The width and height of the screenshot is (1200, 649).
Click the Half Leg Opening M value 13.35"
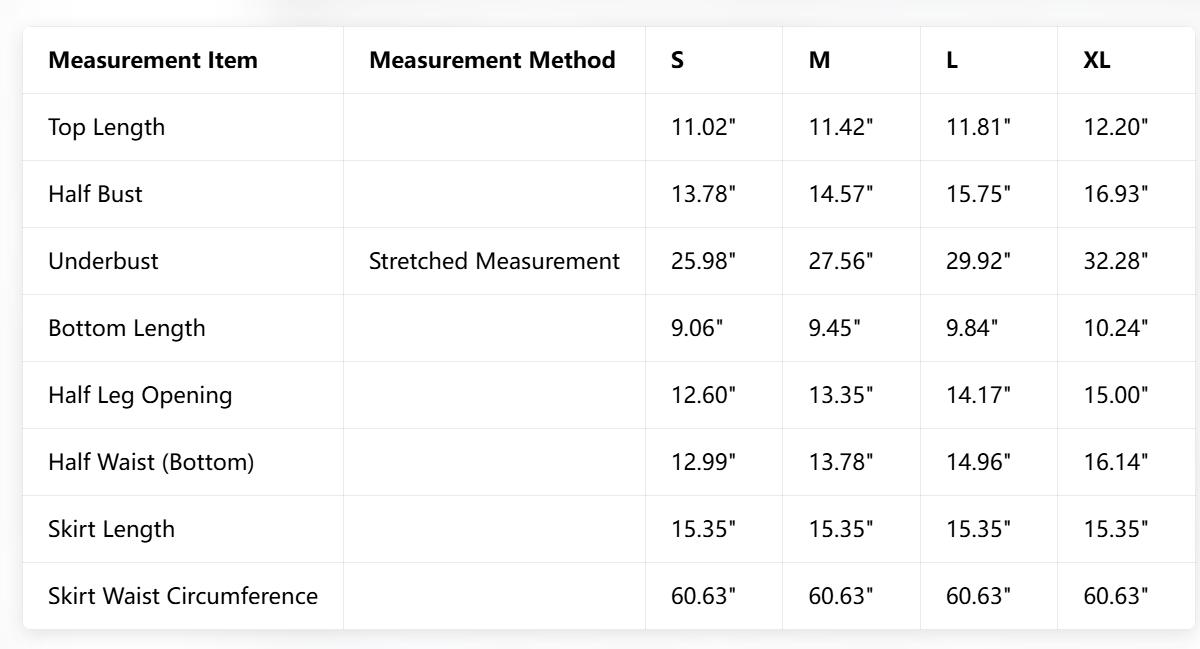coord(841,395)
